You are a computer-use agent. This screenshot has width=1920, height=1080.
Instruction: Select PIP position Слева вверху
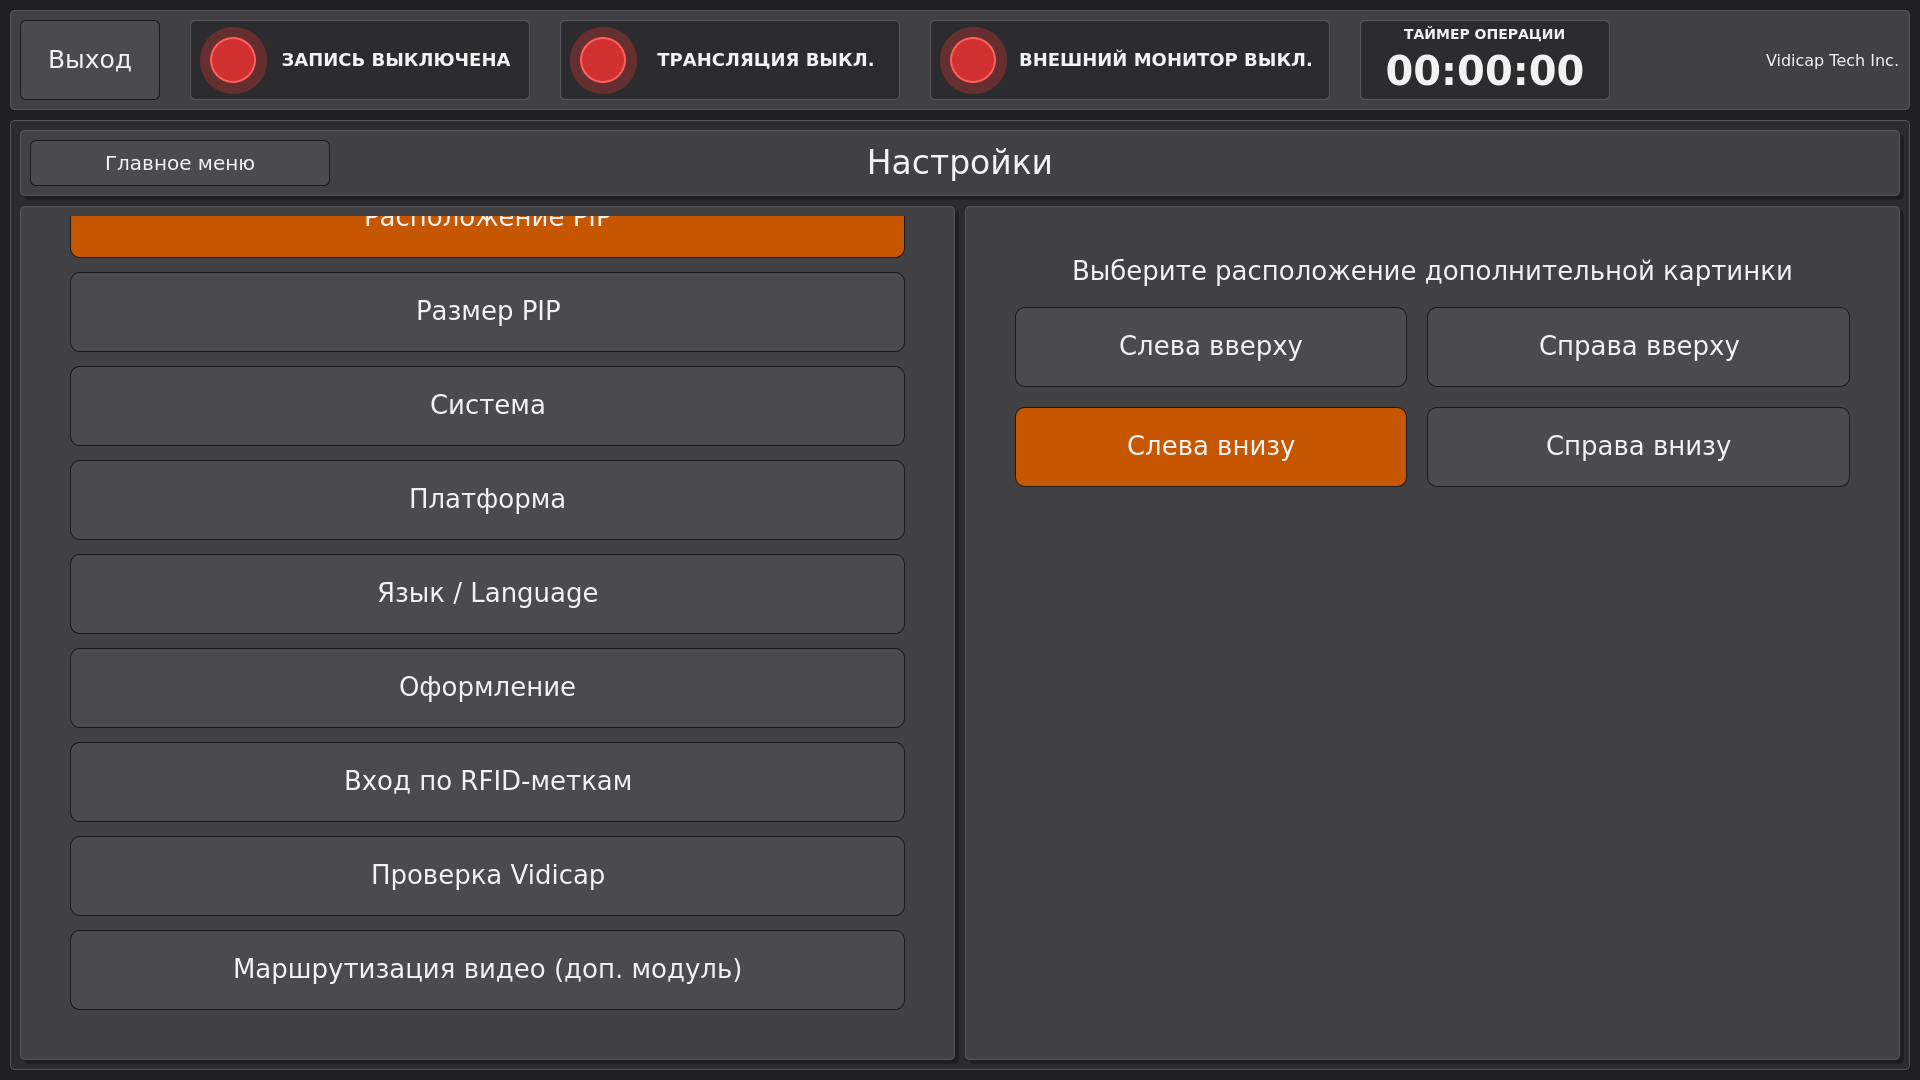tap(1211, 347)
